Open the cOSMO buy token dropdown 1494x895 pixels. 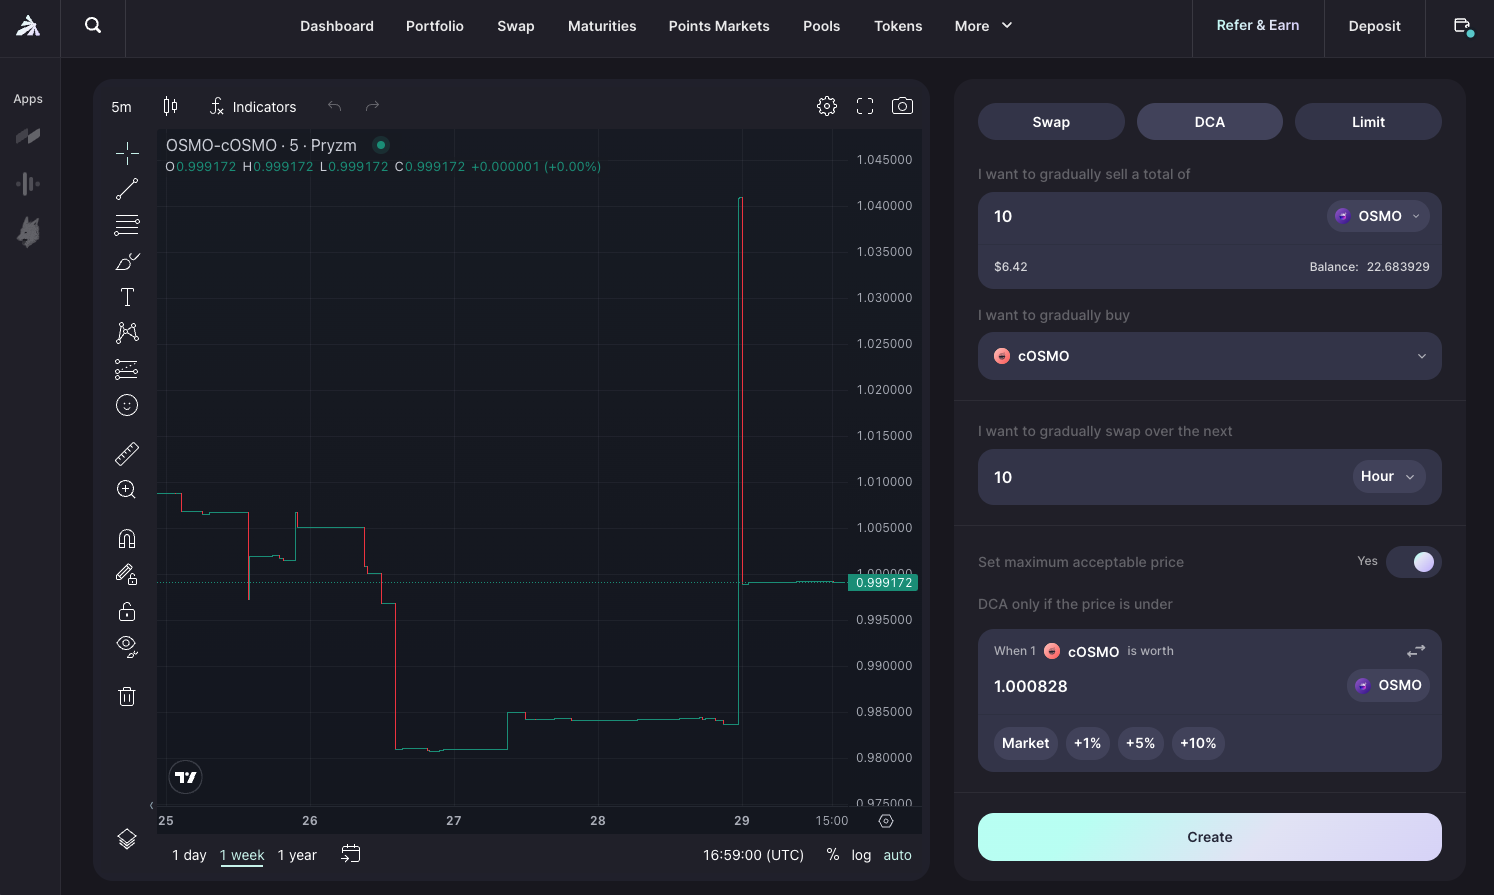pyautogui.click(x=1210, y=356)
